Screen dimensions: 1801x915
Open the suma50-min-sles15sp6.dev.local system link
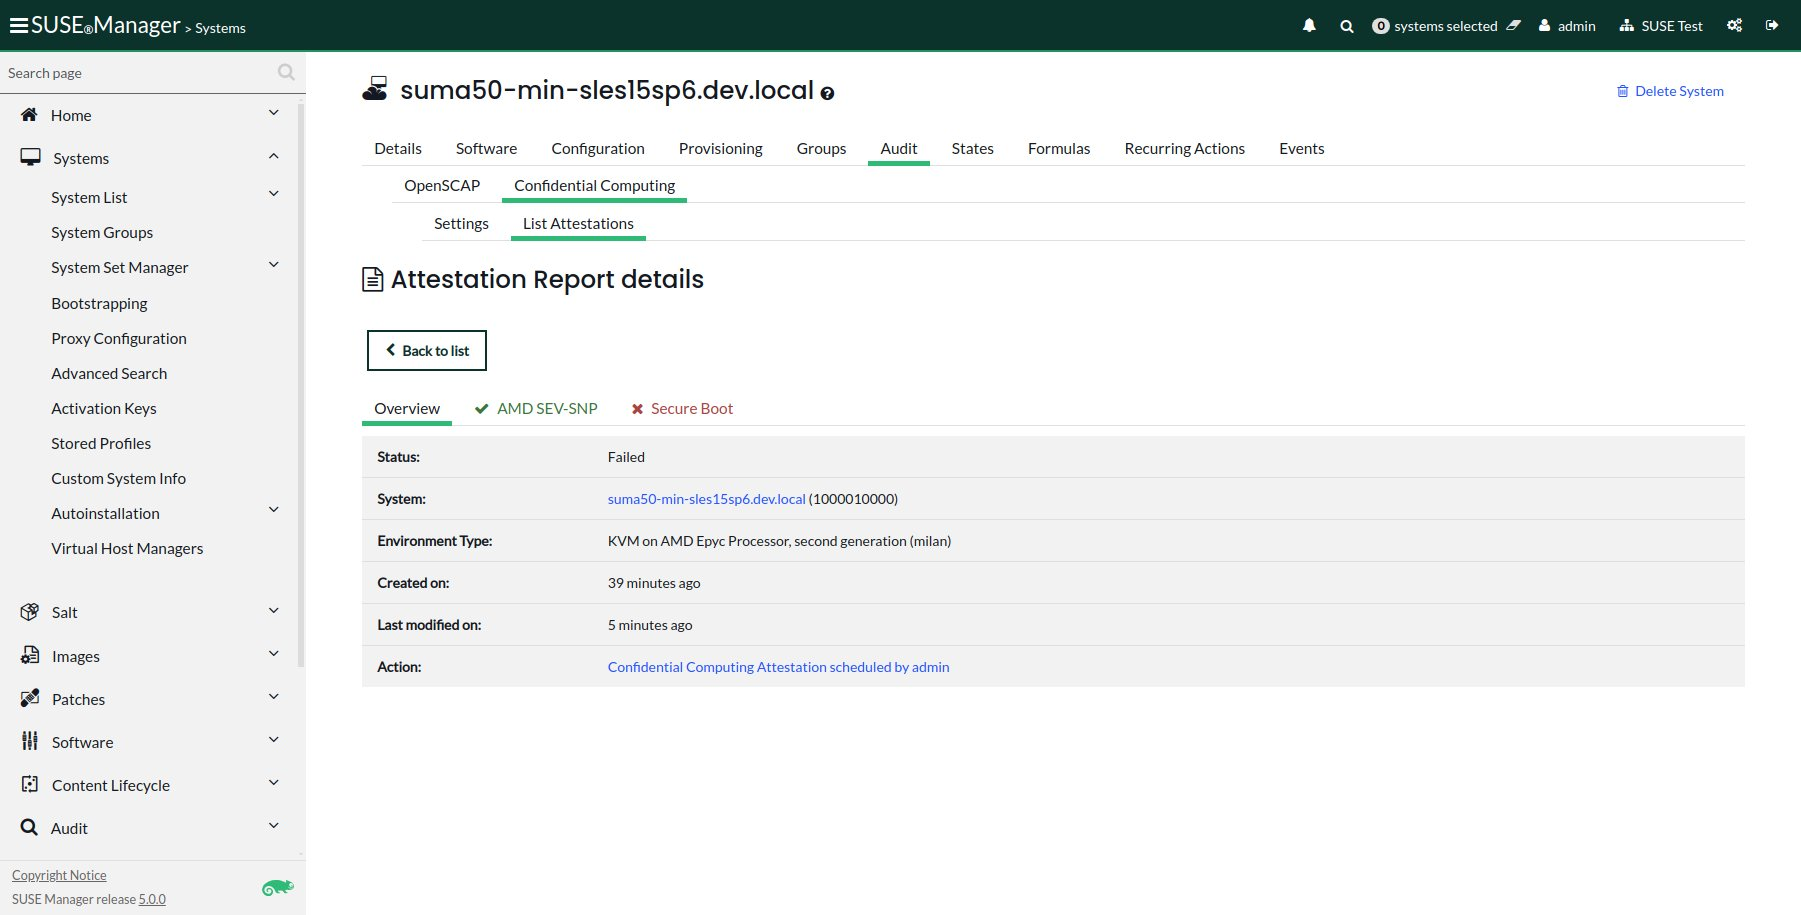pyautogui.click(x=706, y=499)
